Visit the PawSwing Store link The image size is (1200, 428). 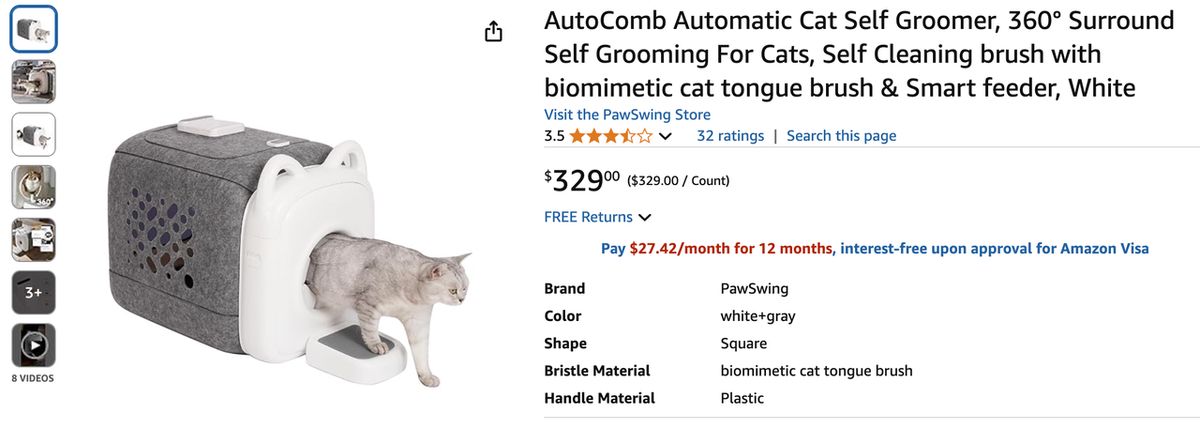(627, 114)
